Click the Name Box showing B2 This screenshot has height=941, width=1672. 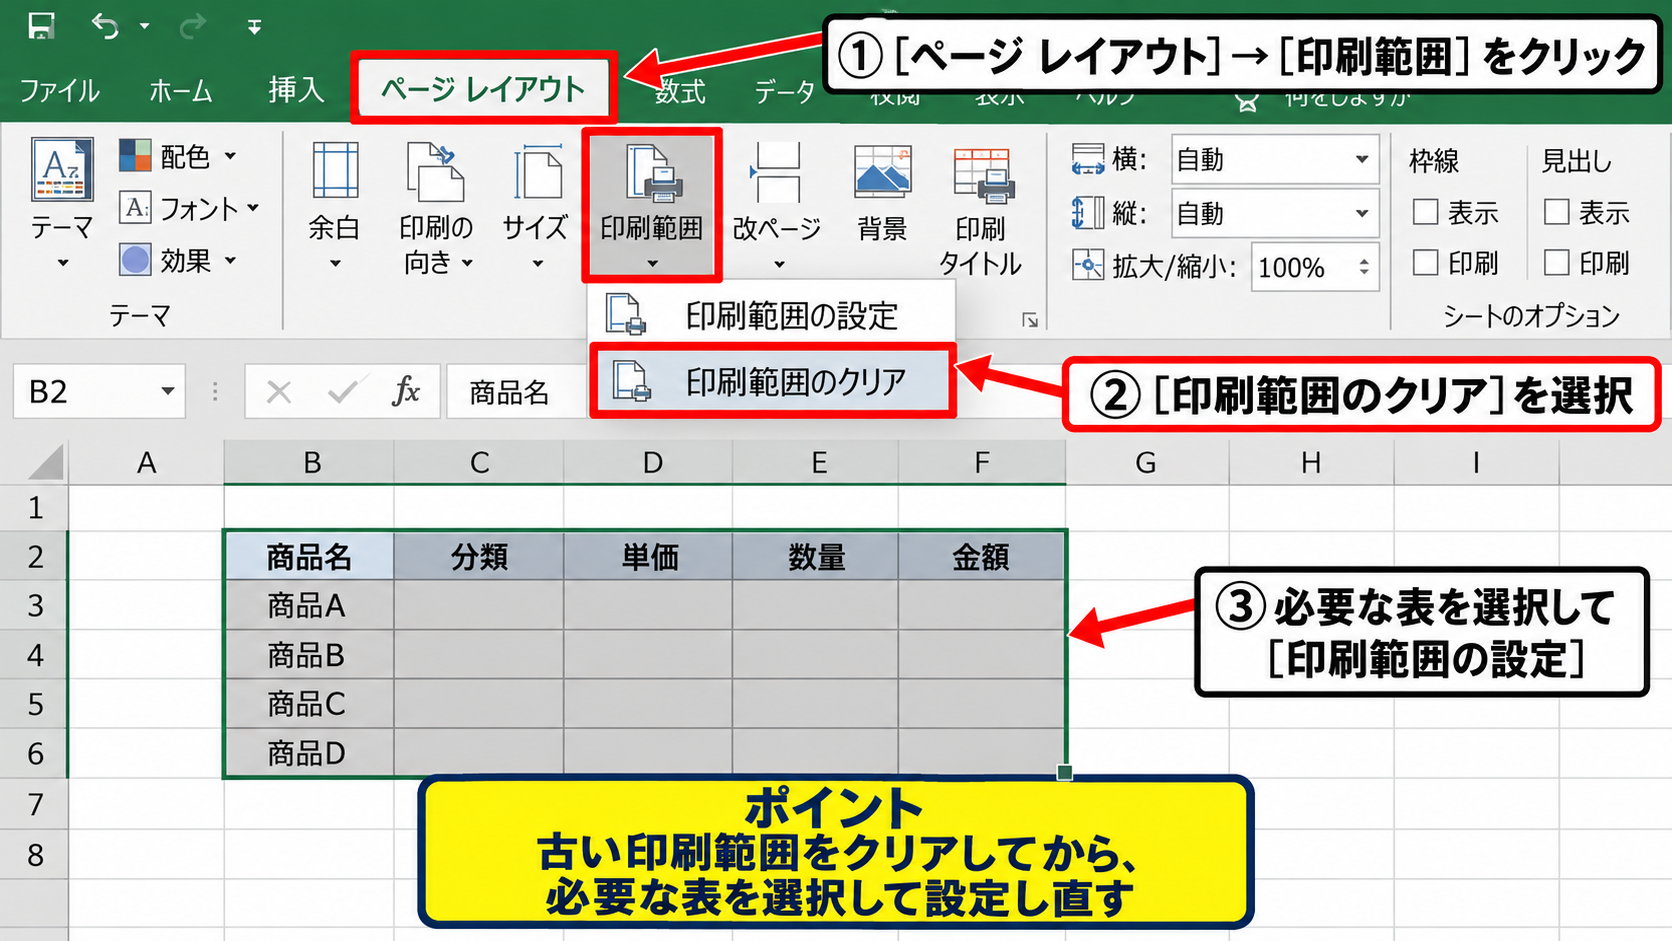point(99,392)
